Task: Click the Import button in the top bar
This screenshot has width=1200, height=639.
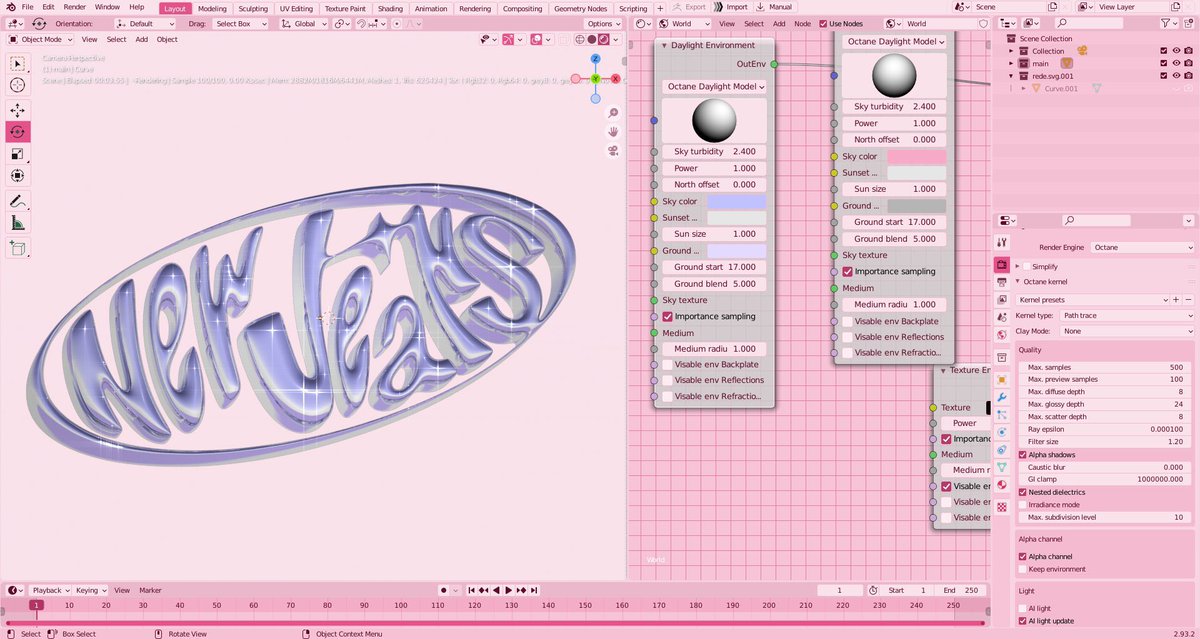Action: click(731, 7)
